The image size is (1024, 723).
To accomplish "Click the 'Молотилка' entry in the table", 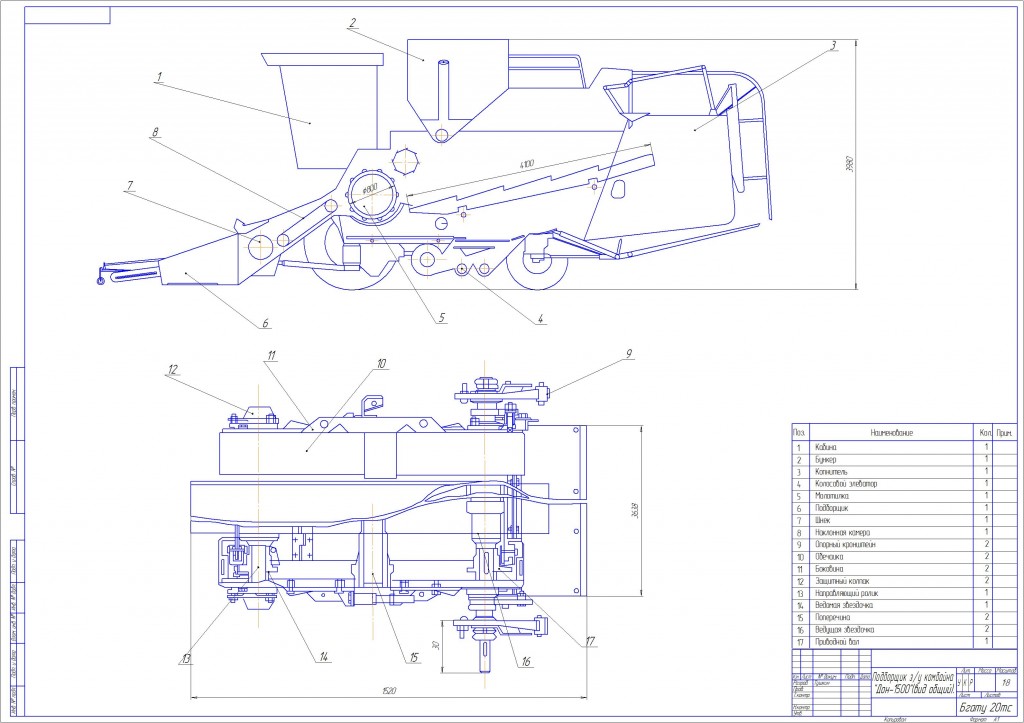I will point(832,496).
